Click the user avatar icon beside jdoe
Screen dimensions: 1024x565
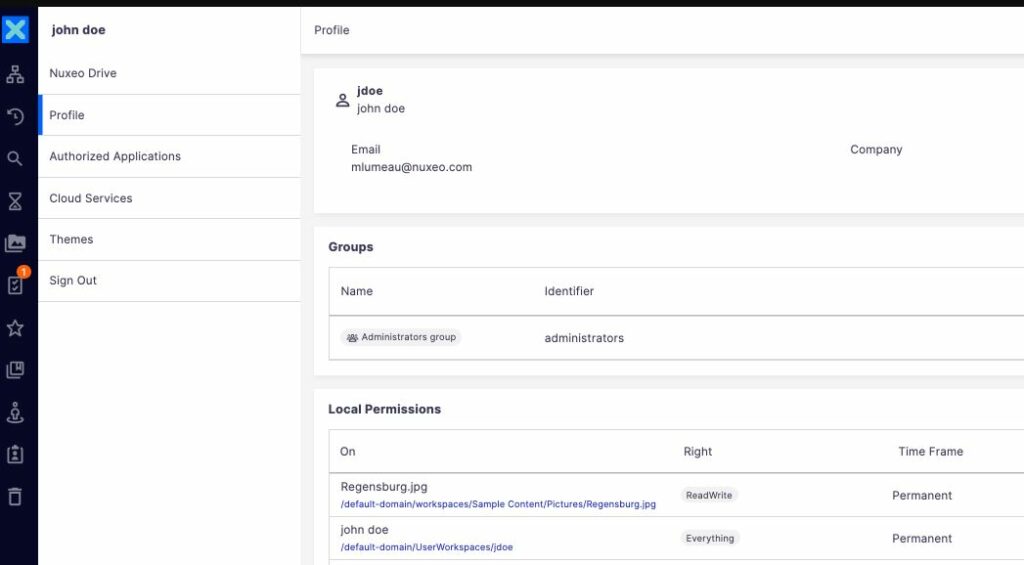pos(342,100)
